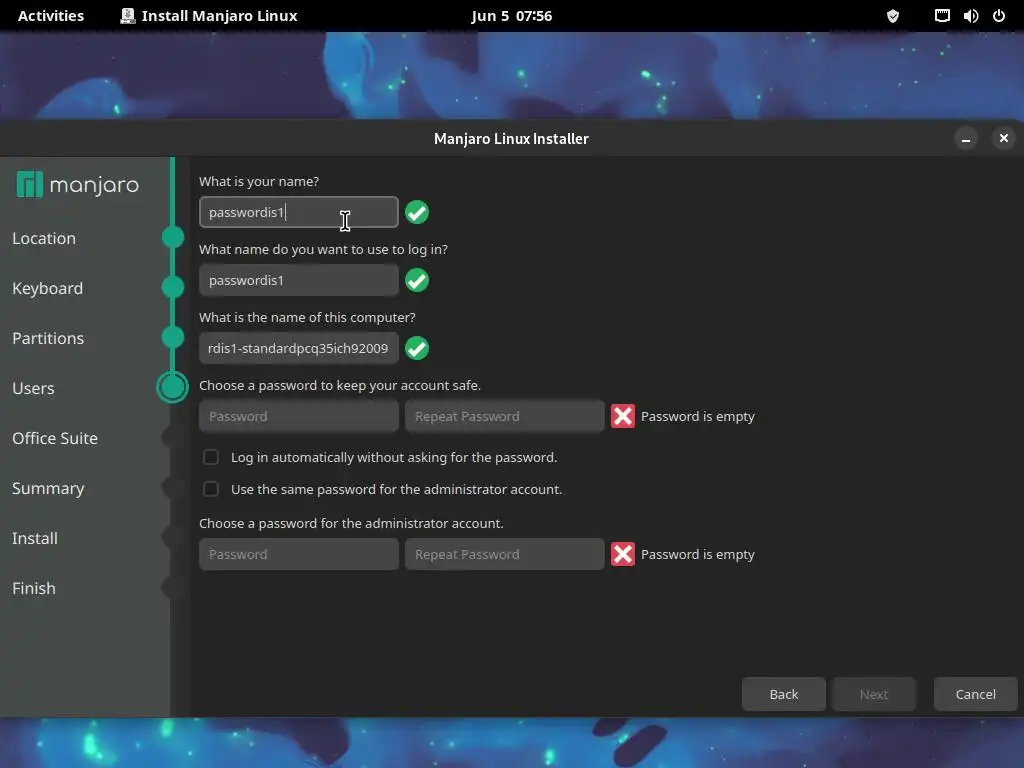1024x768 pixels.
Task: Click the Manjaro logo in sidebar
Action: point(77,185)
